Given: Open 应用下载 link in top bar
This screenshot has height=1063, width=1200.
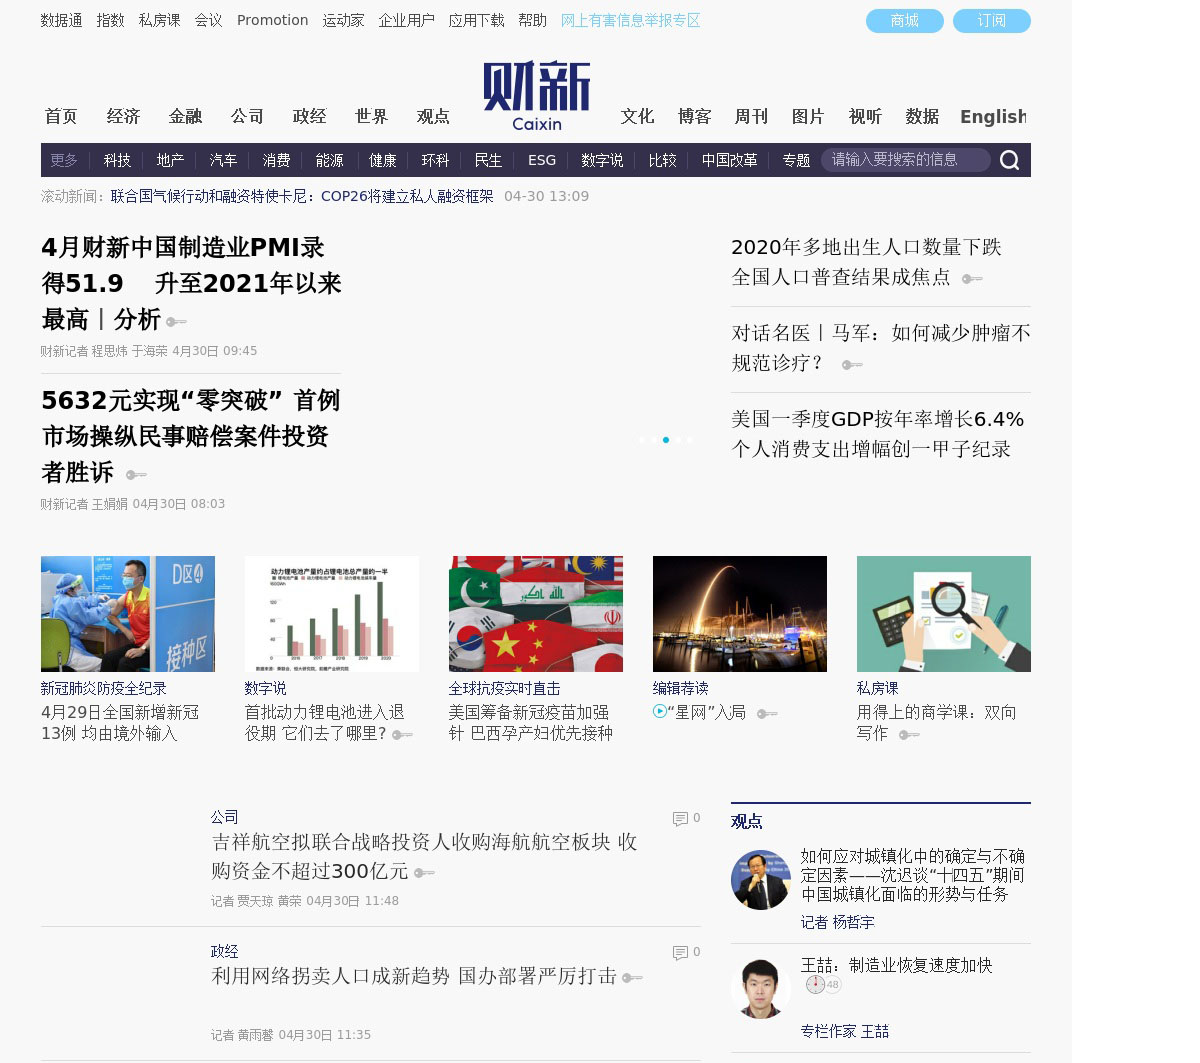Looking at the screenshot, I should point(477,20).
